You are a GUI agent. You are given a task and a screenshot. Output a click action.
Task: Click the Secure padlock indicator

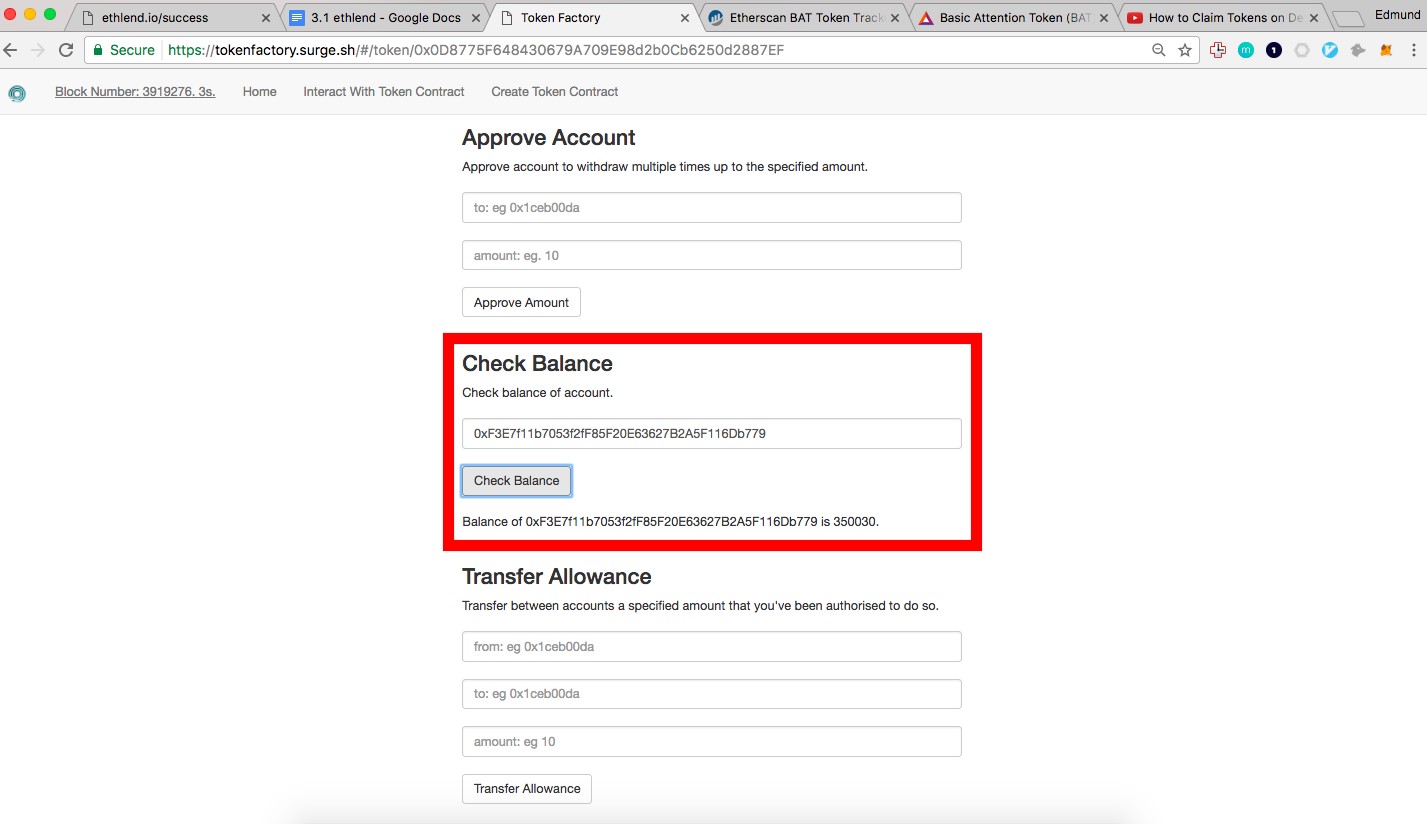coord(124,50)
